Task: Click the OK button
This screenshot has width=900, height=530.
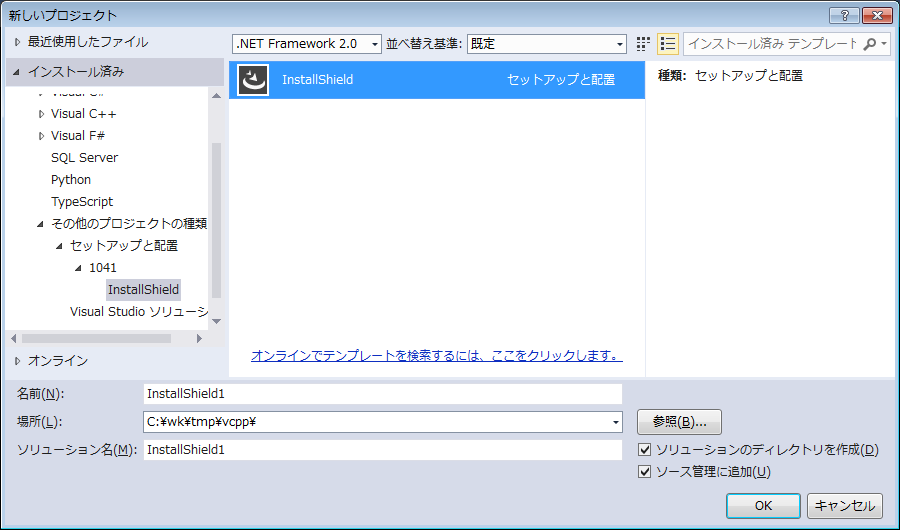Action: pyautogui.click(x=763, y=506)
